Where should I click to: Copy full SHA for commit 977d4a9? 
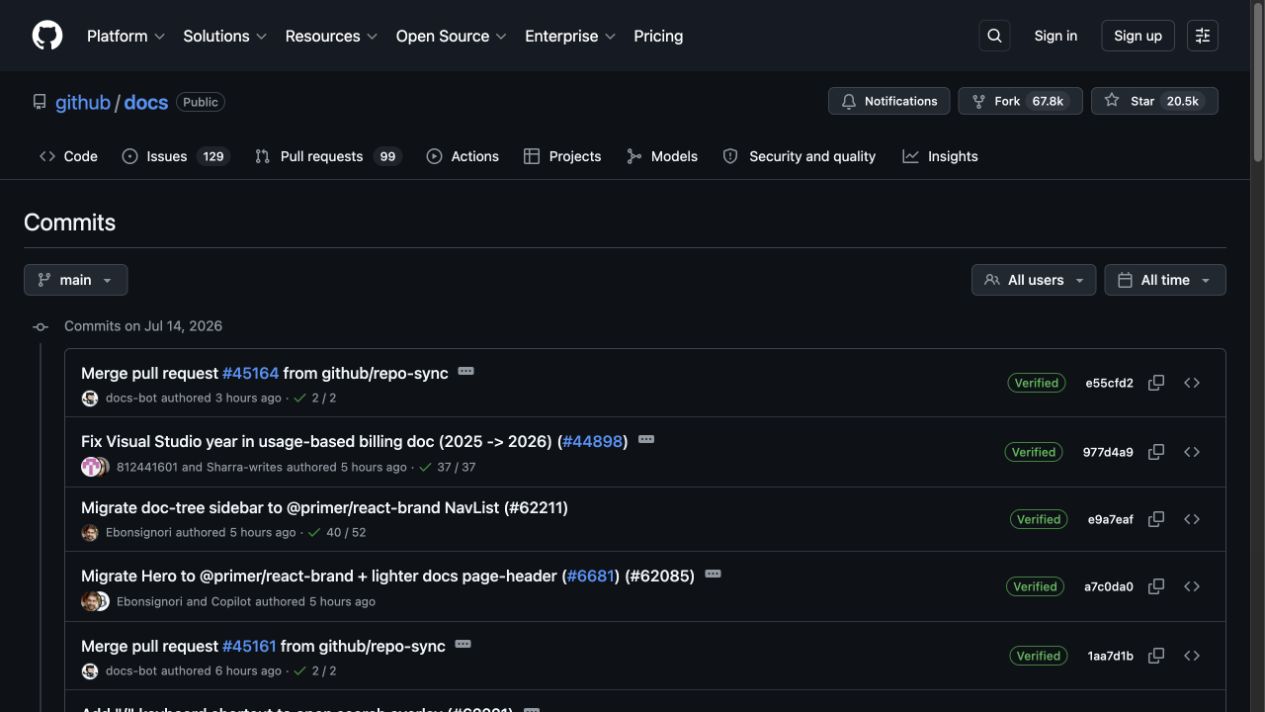(1156, 452)
